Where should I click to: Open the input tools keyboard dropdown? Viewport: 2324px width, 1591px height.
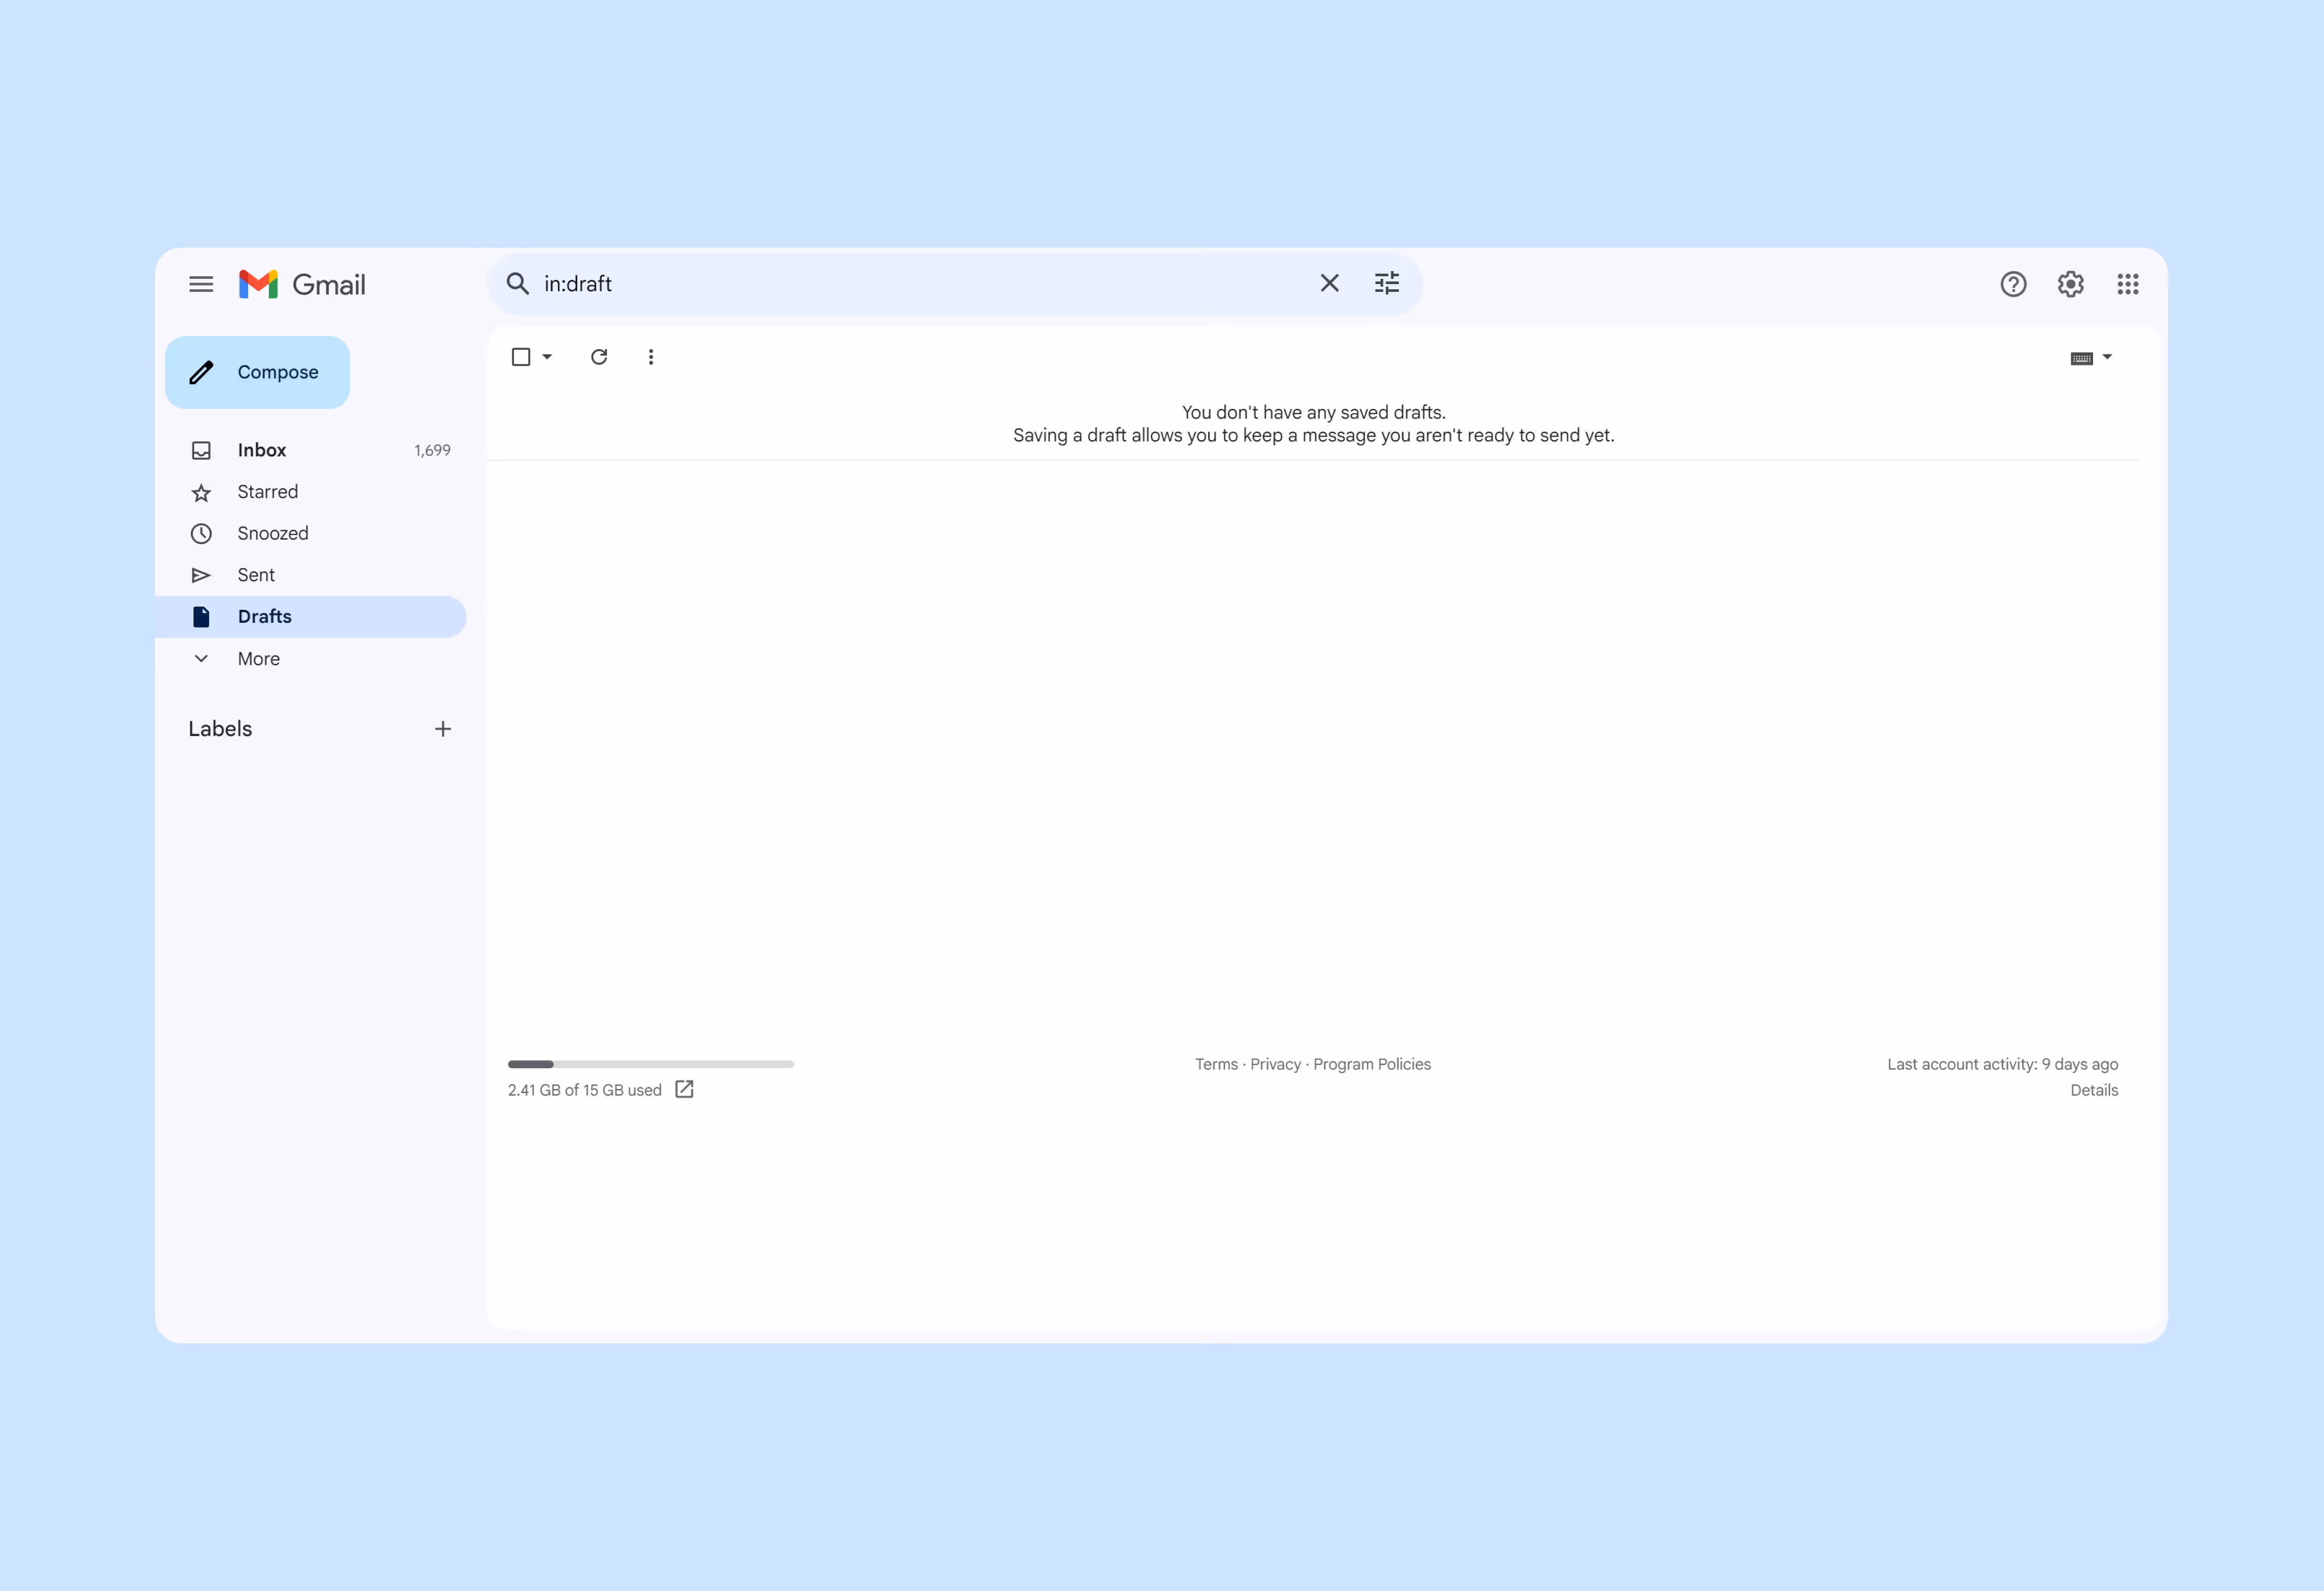(2091, 357)
